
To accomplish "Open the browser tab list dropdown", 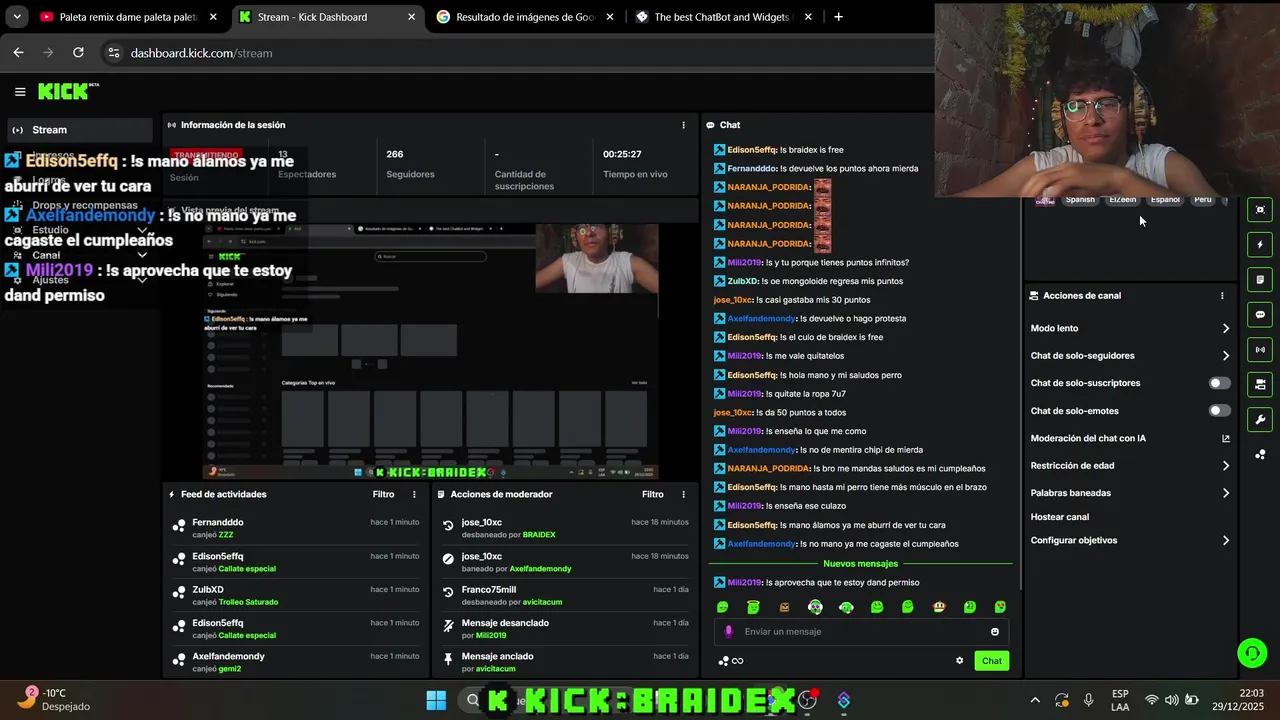I will (x=16, y=17).
